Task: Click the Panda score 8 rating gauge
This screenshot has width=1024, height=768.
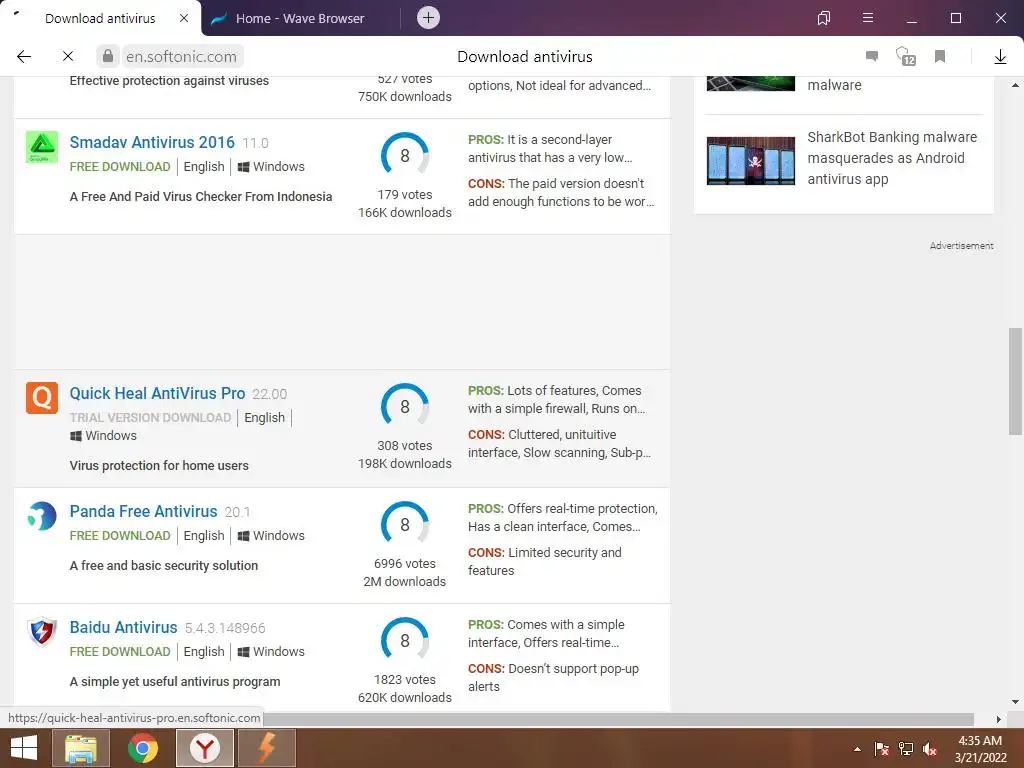Action: 405,524
